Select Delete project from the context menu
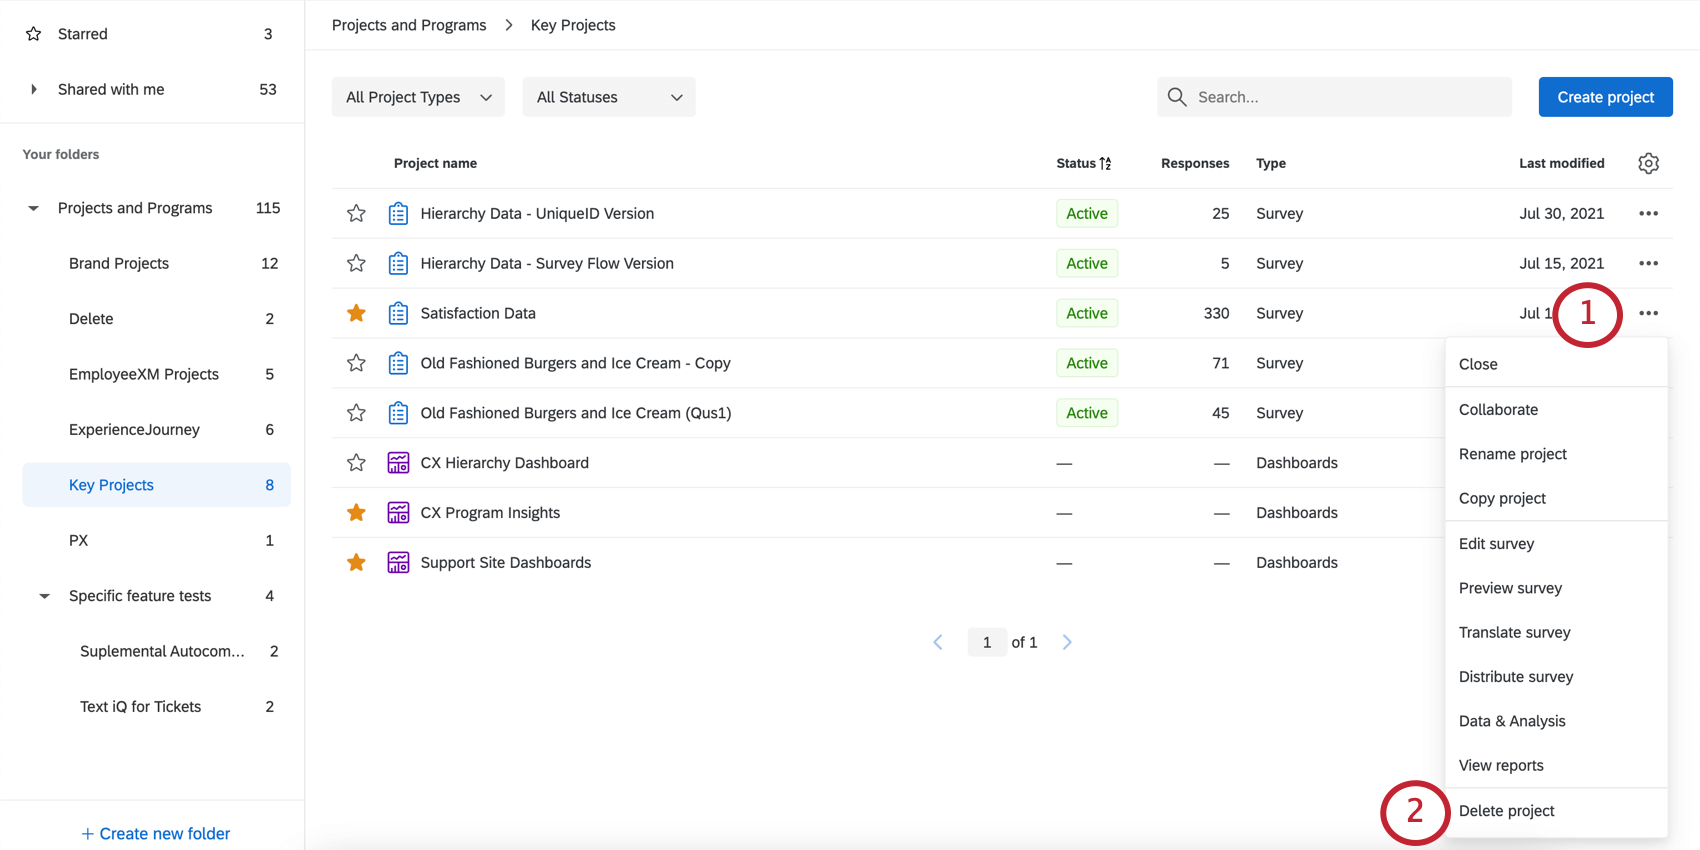Viewport: 1700px width, 850px height. (x=1506, y=811)
